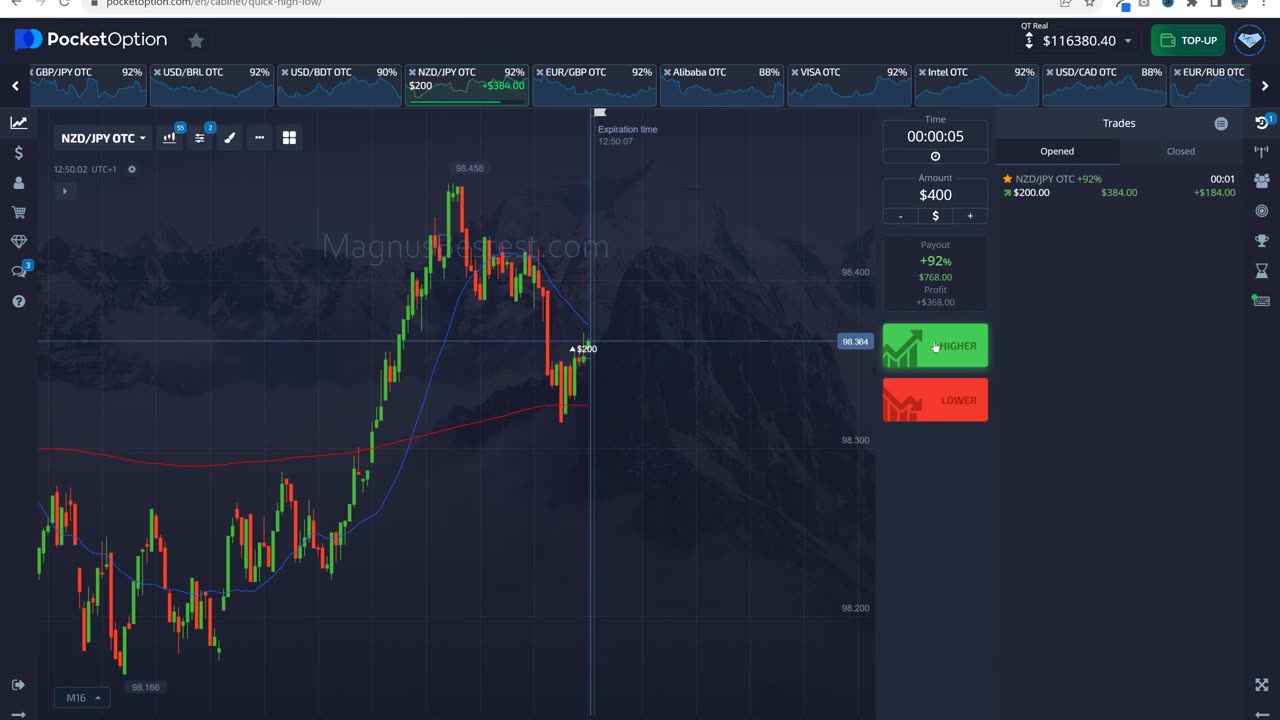The image size is (1280, 720).
Task: Click the expiration time flag marker
Action: (x=600, y=113)
